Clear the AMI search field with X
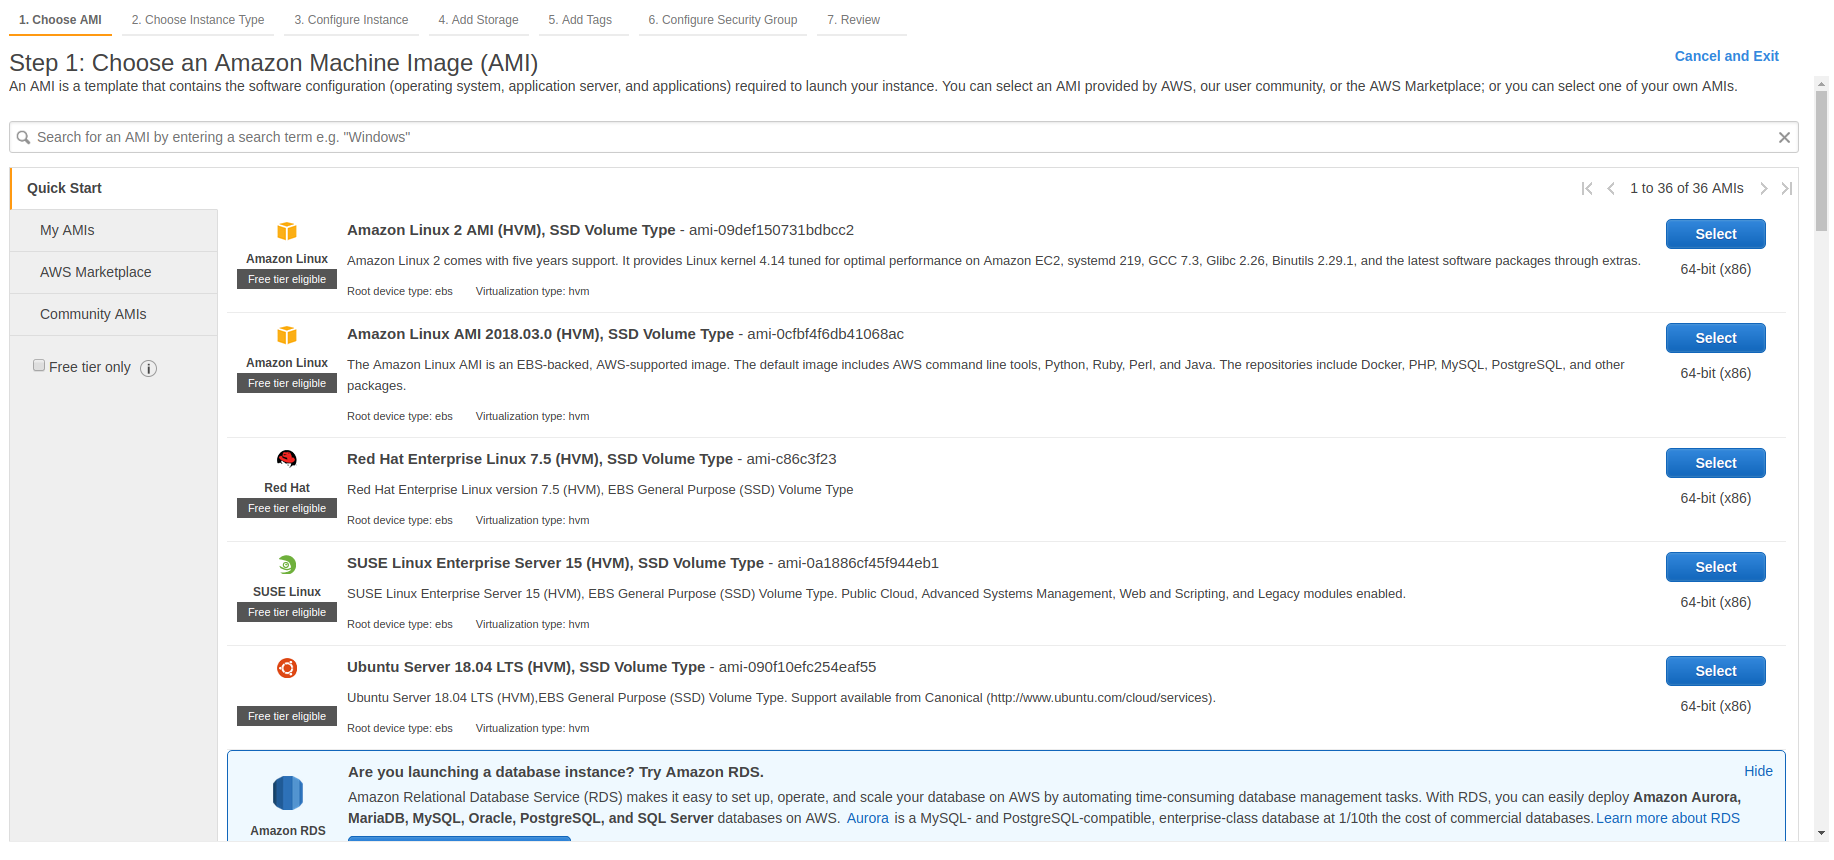The height and width of the screenshot is (860, 1834). 1784,138
